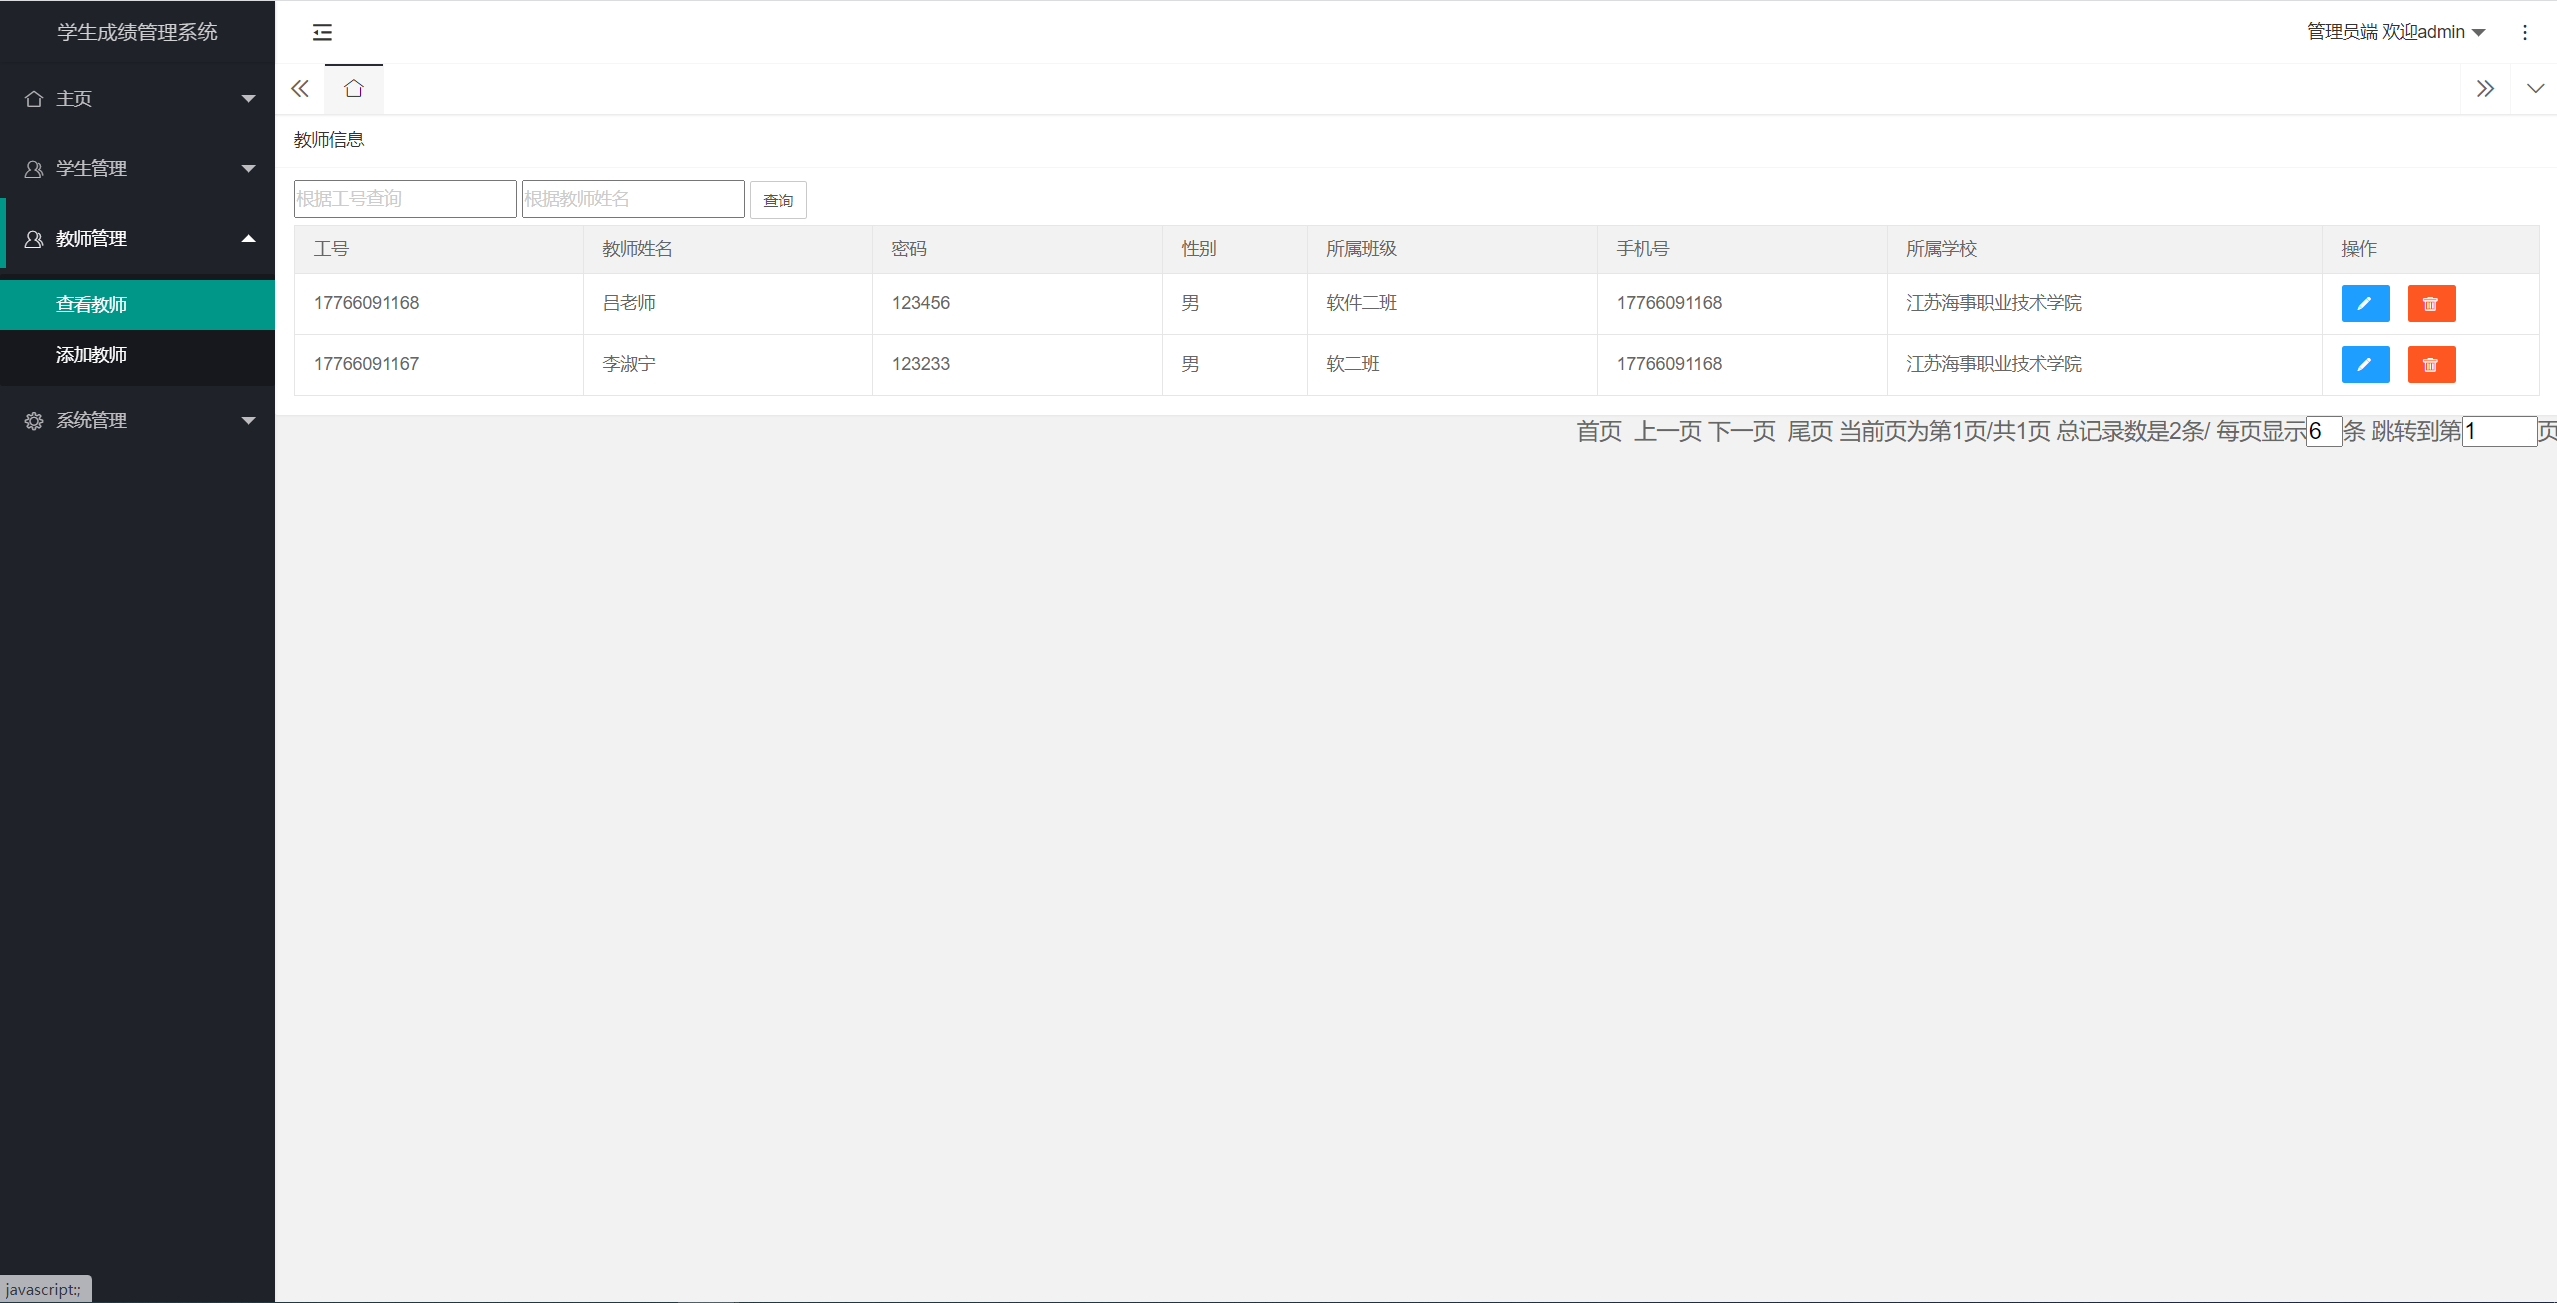Viewport: 2557px width, 1303px height.
Task: Focus the 根据工号查询 input field
Action: pyautogui.click(x=404, y=198)
